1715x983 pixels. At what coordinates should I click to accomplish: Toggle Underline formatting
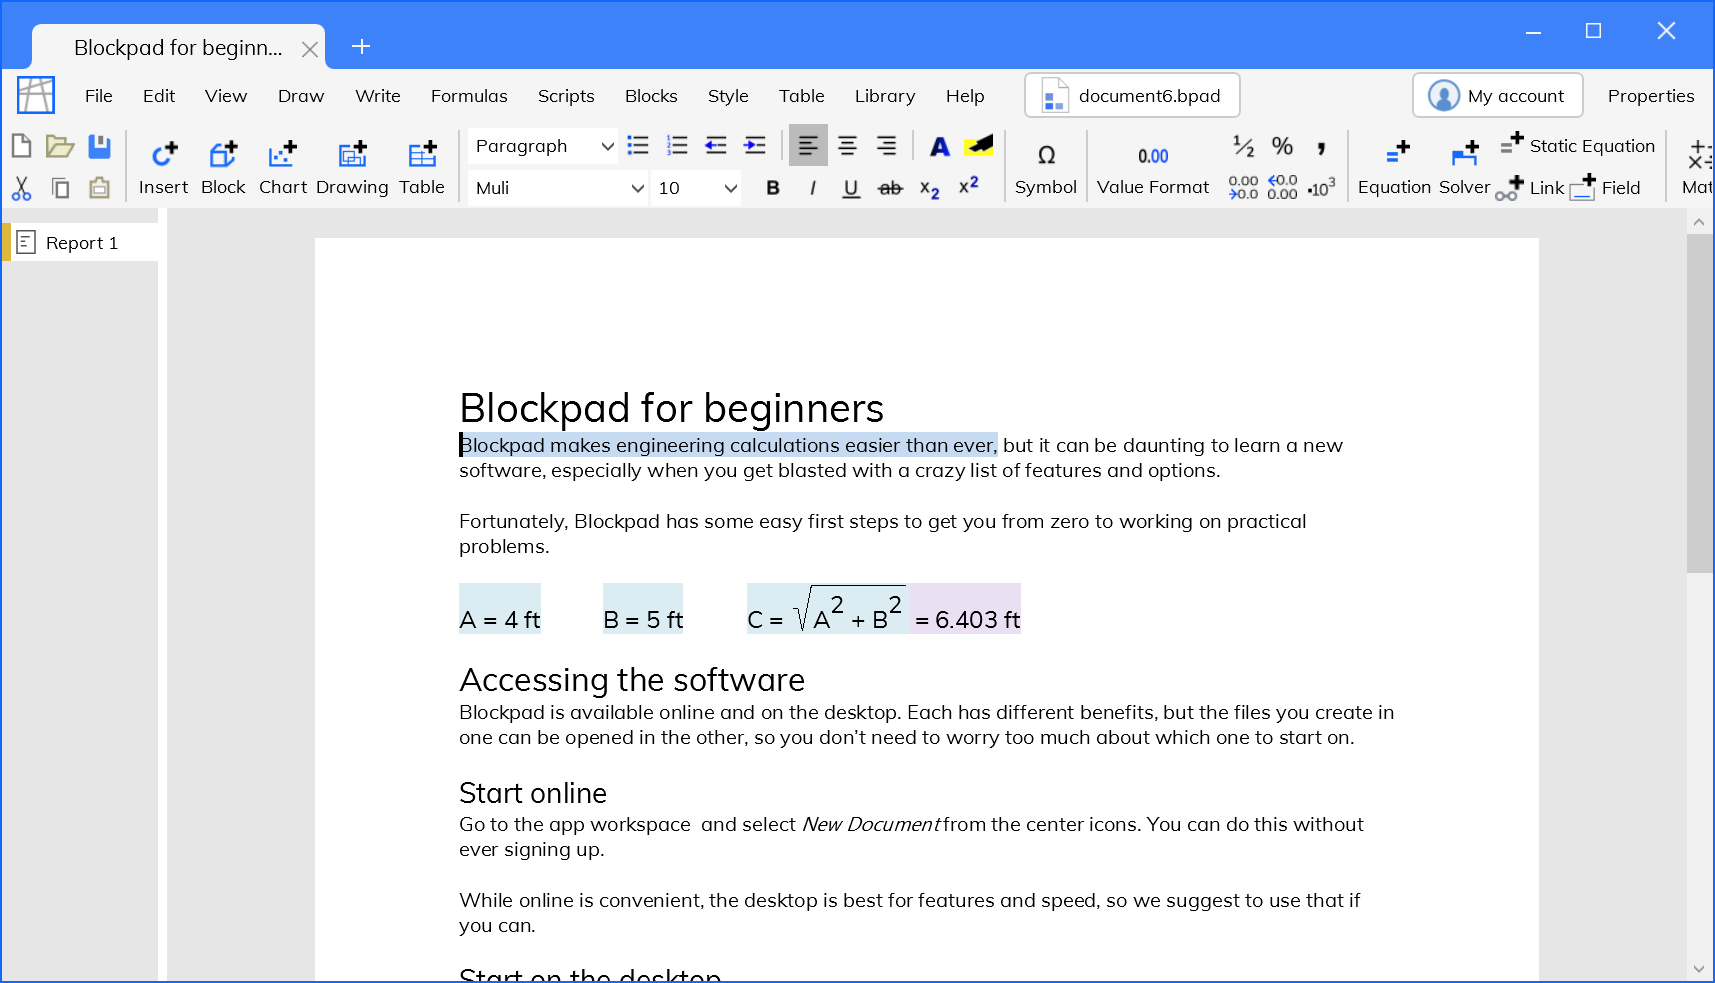[851, 188]
